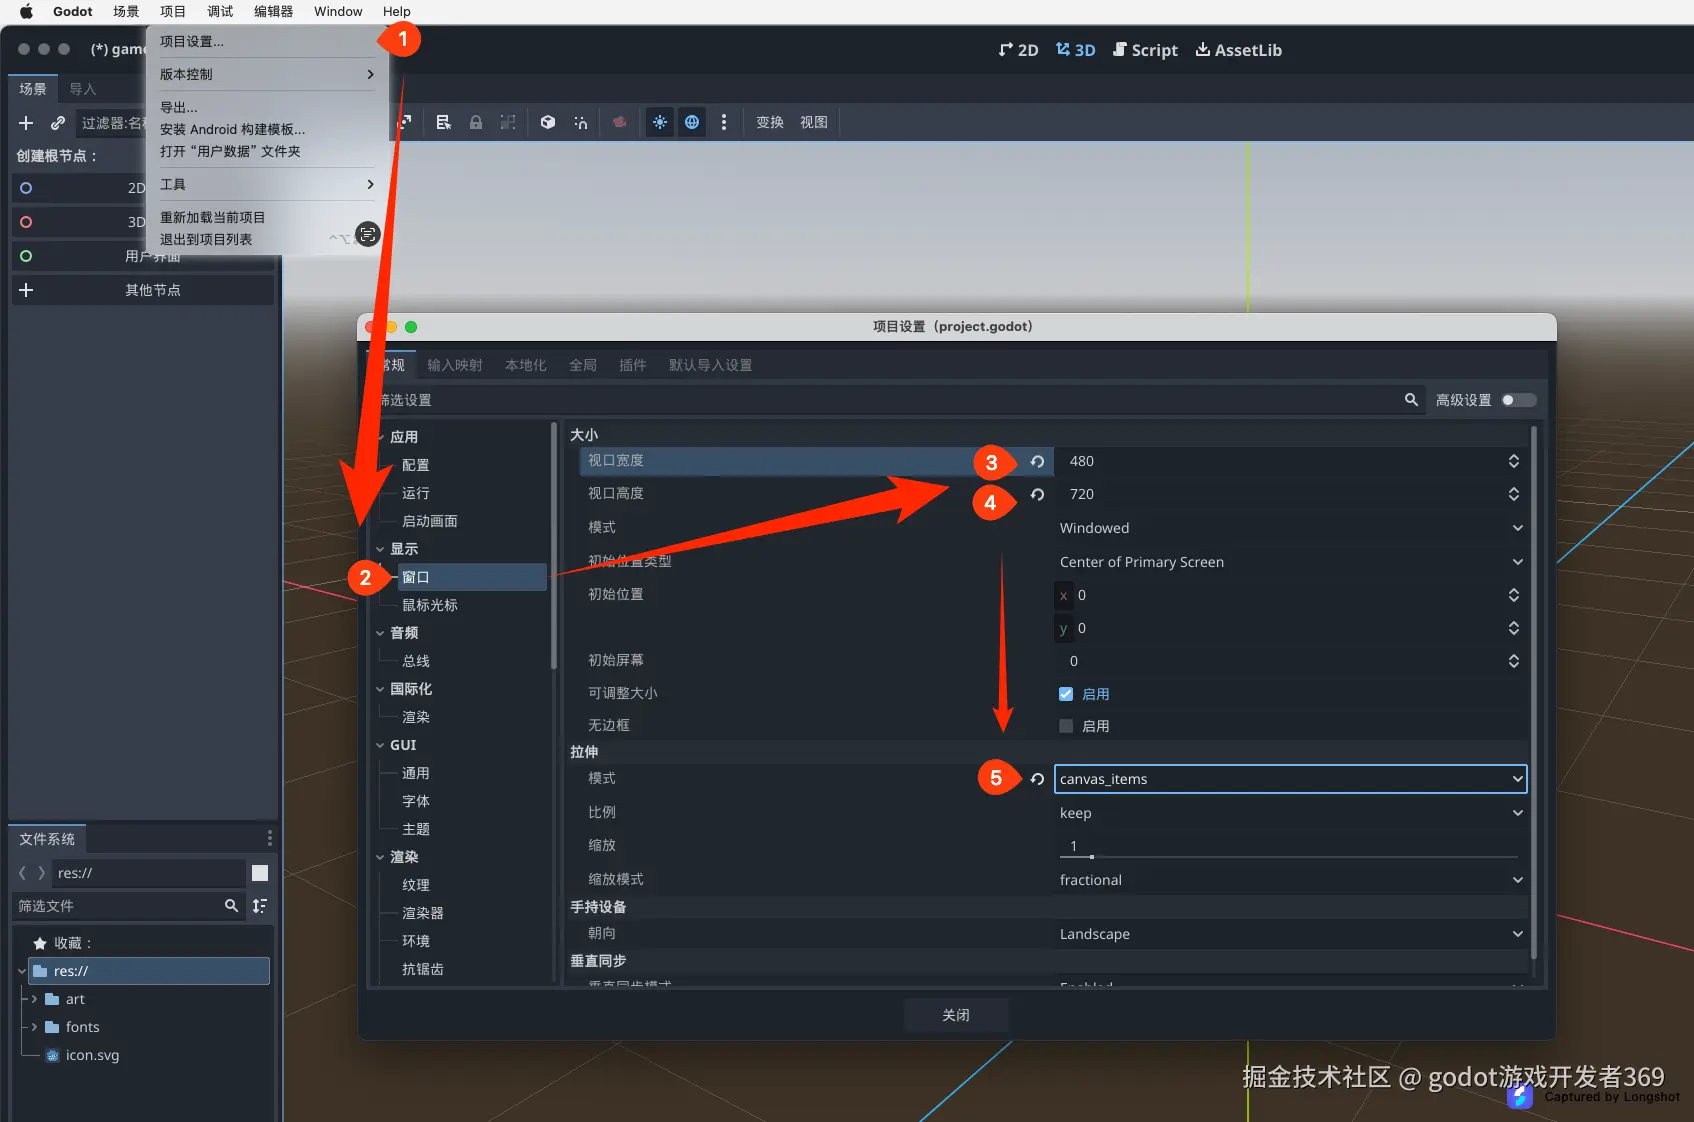The image size is (1694, 1122).
Task: Click the instantiate scene link icon
Action: [x=58, y=123]
